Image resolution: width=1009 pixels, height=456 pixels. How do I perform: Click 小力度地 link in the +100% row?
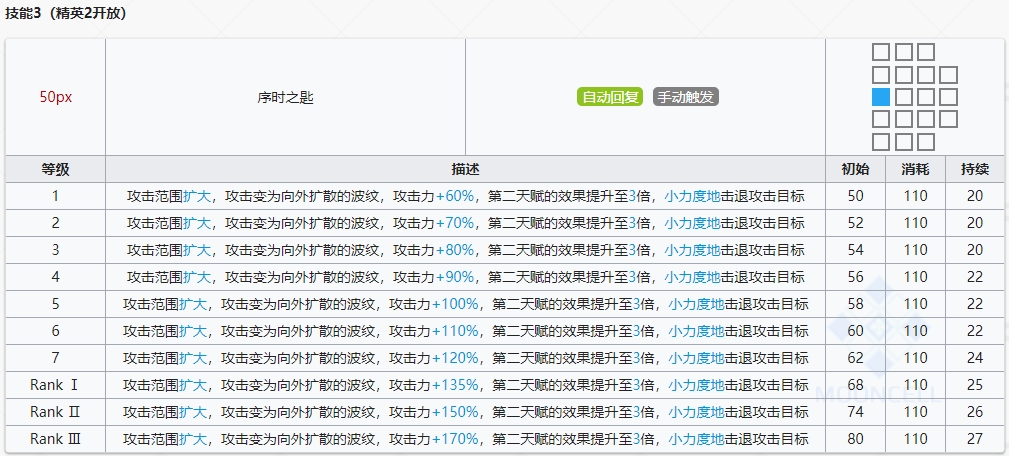tap(696, 304)
